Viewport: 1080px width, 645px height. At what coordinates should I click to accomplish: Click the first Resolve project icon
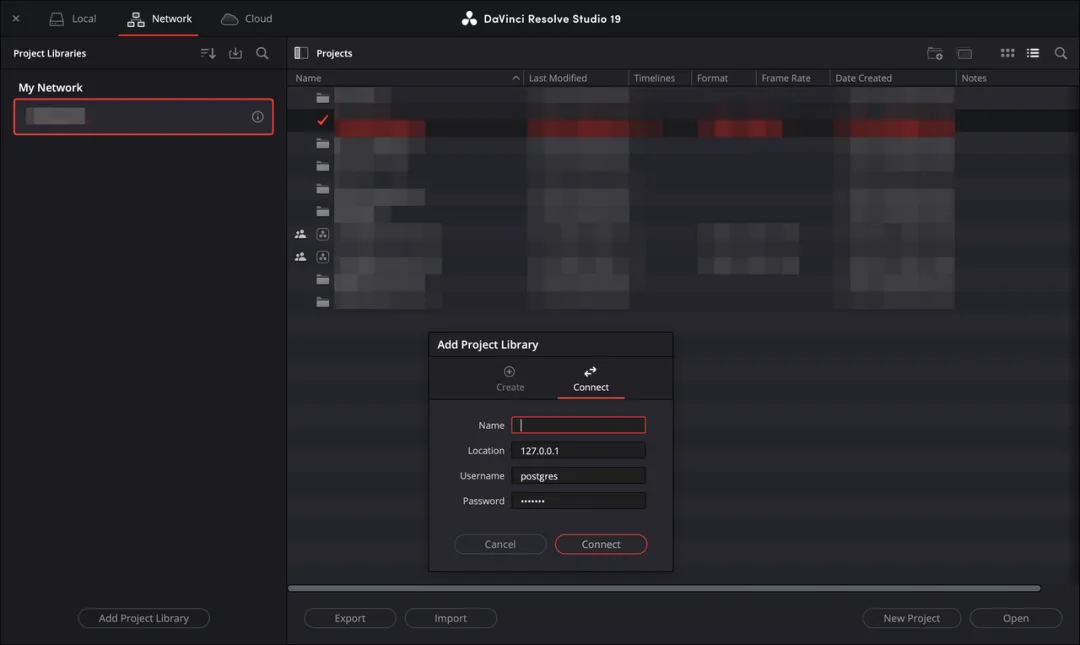pos(322,234)
